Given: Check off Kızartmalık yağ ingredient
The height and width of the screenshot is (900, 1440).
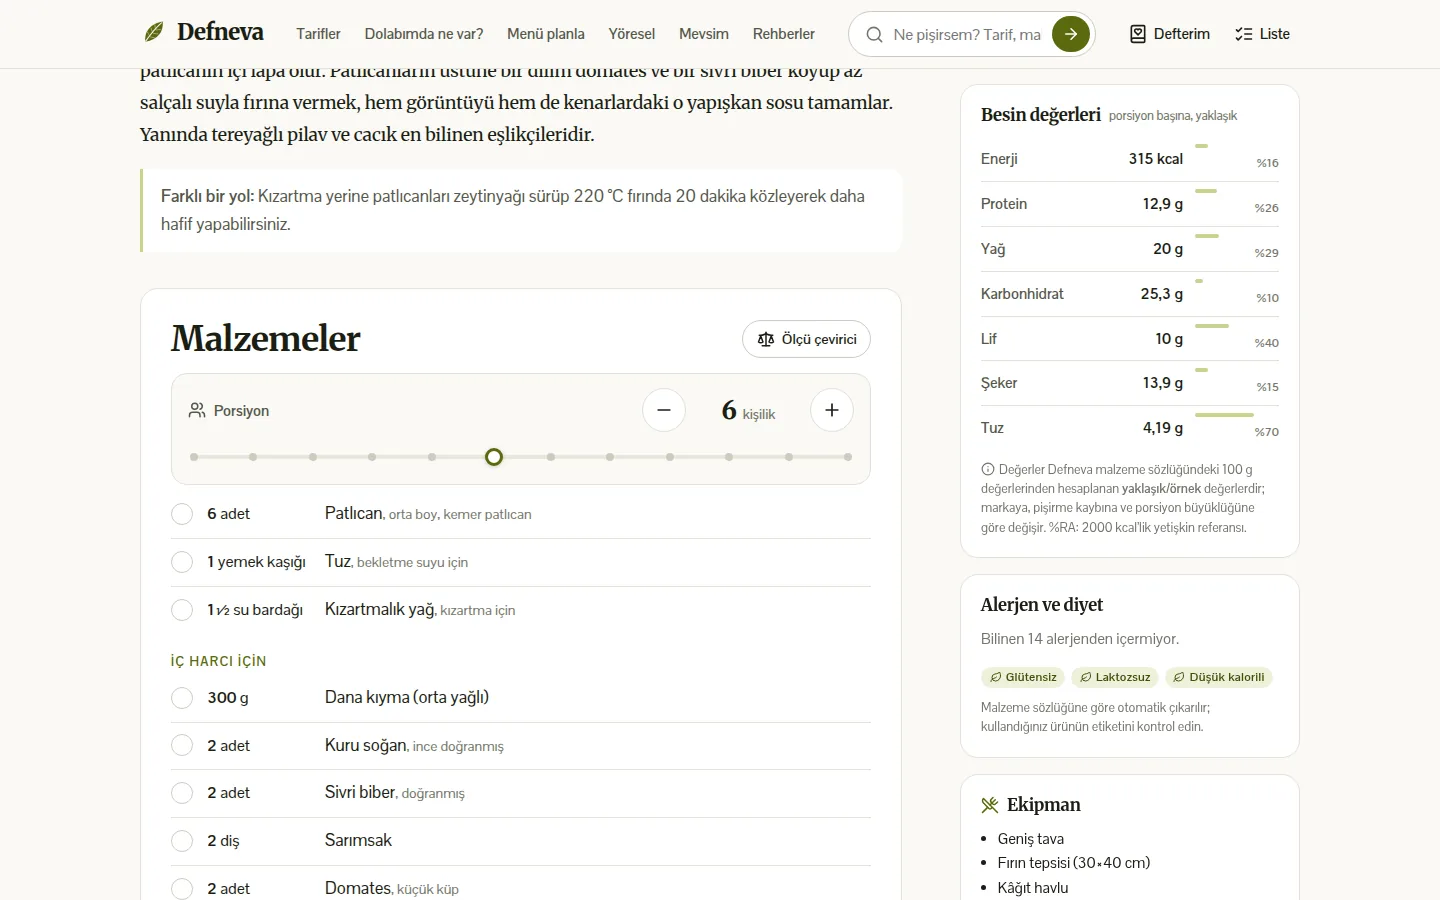Looking at the screenshot, I should pos(182,610).
